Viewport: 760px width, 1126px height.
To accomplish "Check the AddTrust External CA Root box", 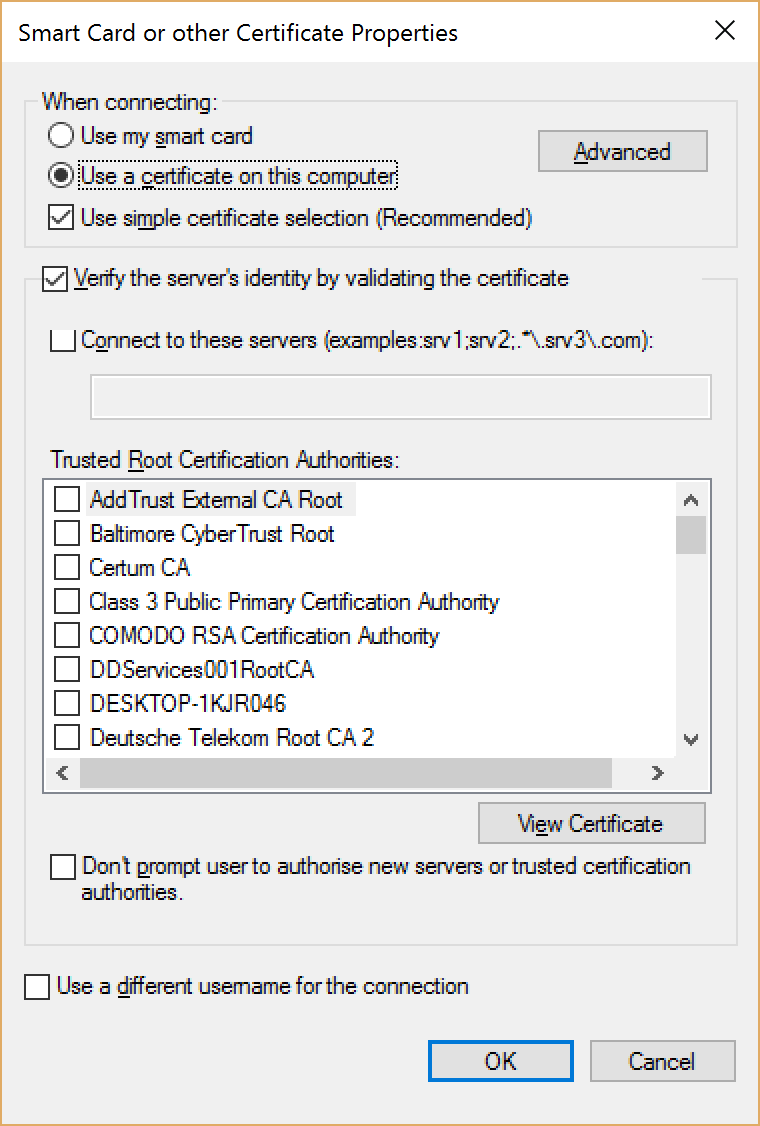I will (67, 499).
